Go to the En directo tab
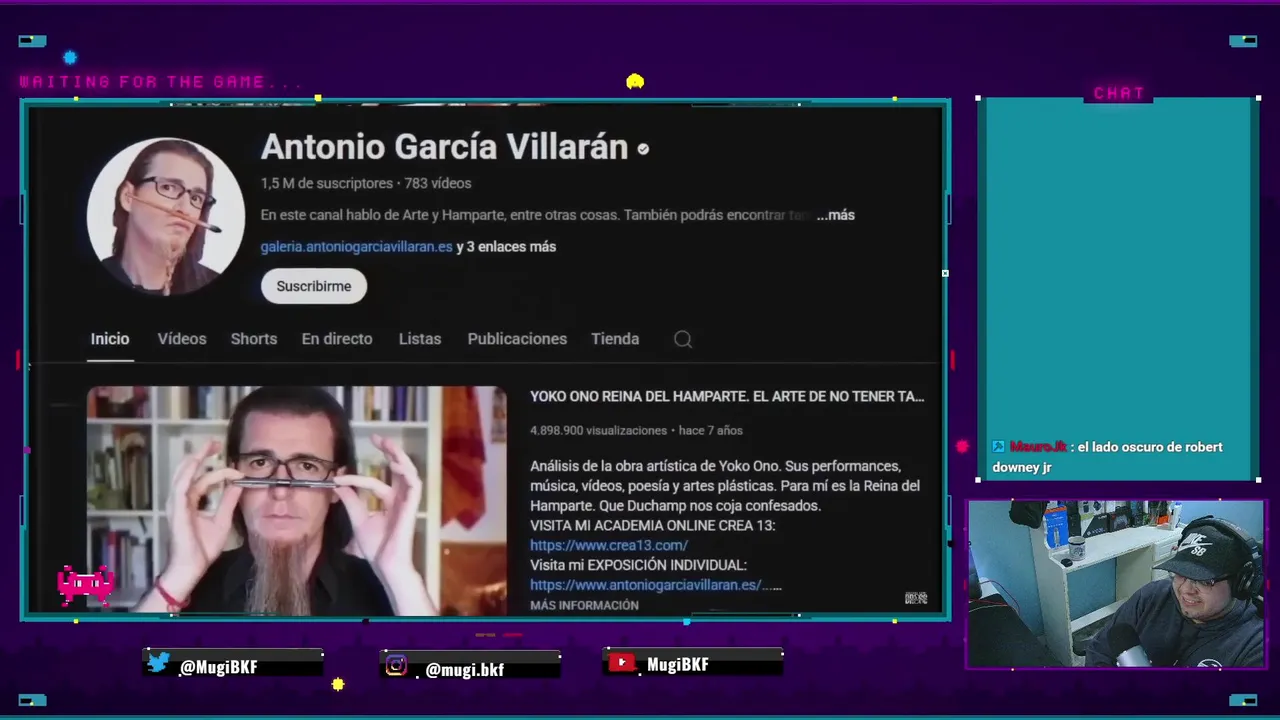Viewport: 1280px width, 720px height. point(337,339)
